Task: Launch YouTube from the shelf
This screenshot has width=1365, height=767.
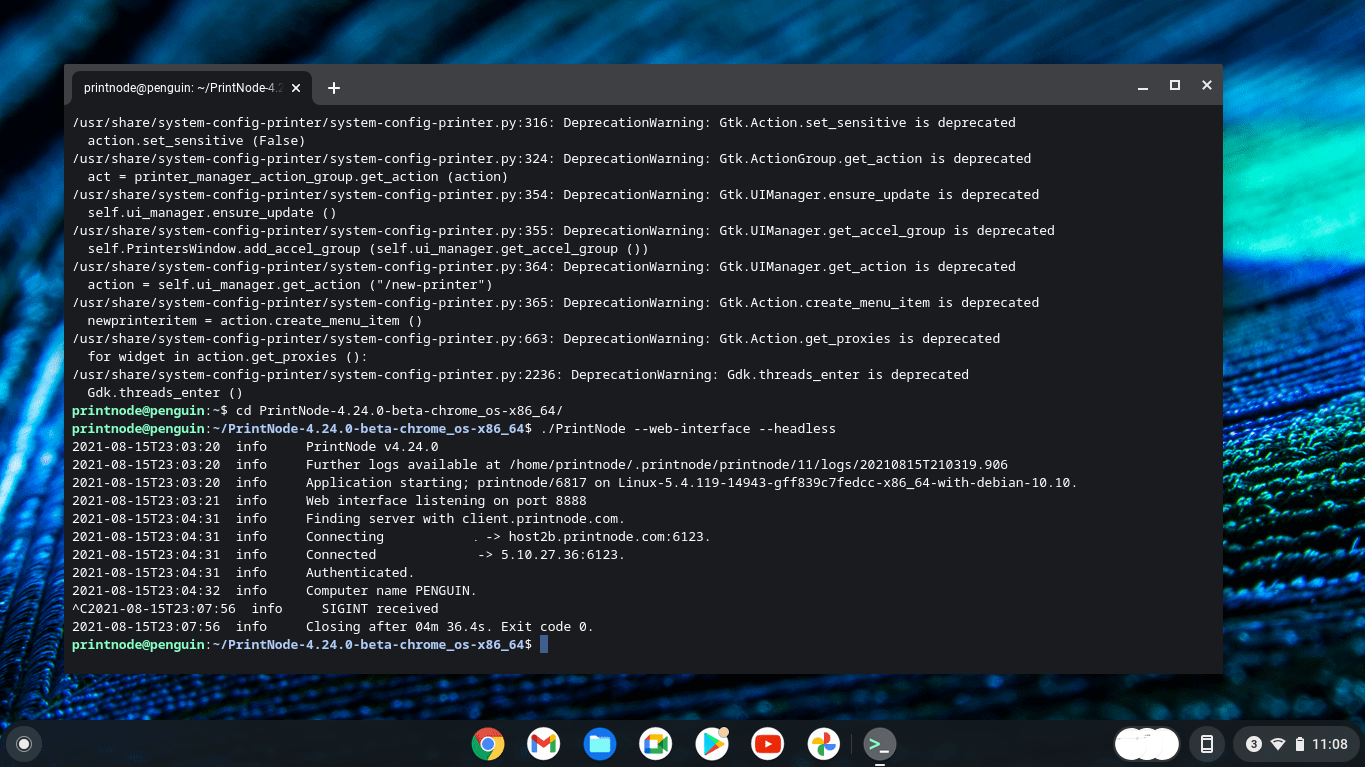Action: 768,744
